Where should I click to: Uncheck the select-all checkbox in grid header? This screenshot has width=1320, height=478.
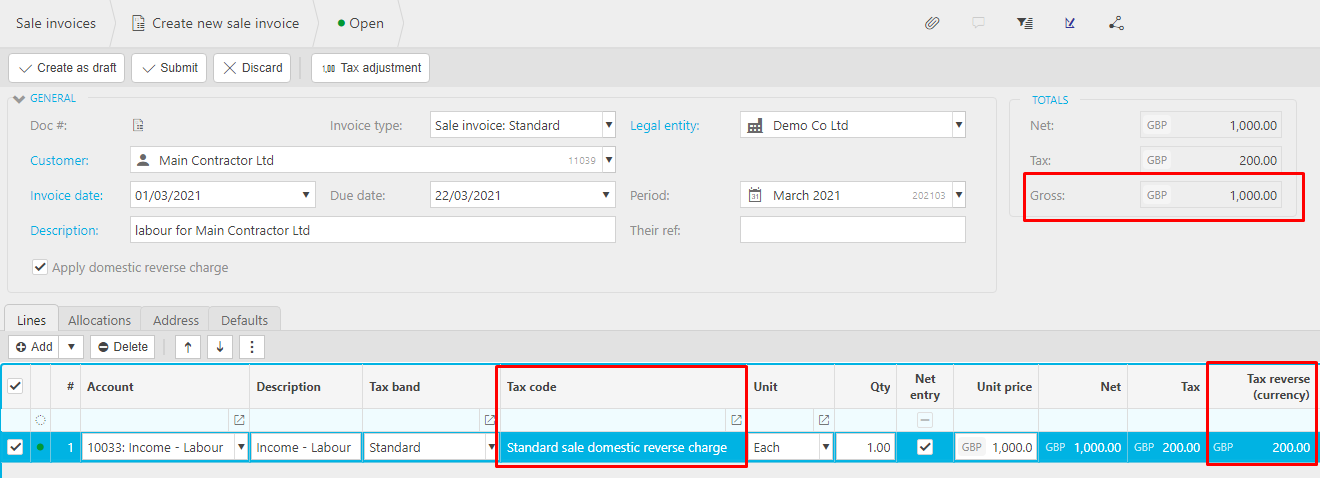click(15, 386)
